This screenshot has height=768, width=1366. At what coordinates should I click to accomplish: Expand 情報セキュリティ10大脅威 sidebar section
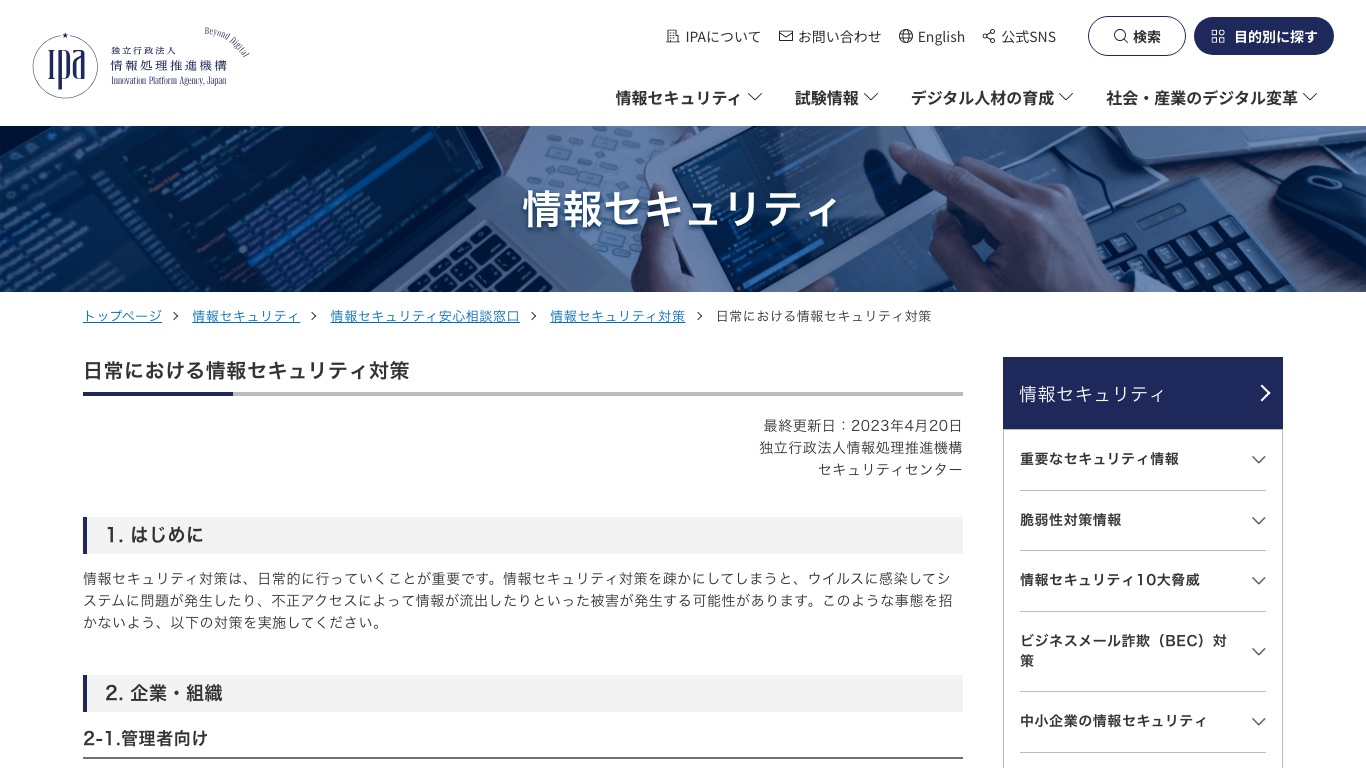coord(1143,581)
